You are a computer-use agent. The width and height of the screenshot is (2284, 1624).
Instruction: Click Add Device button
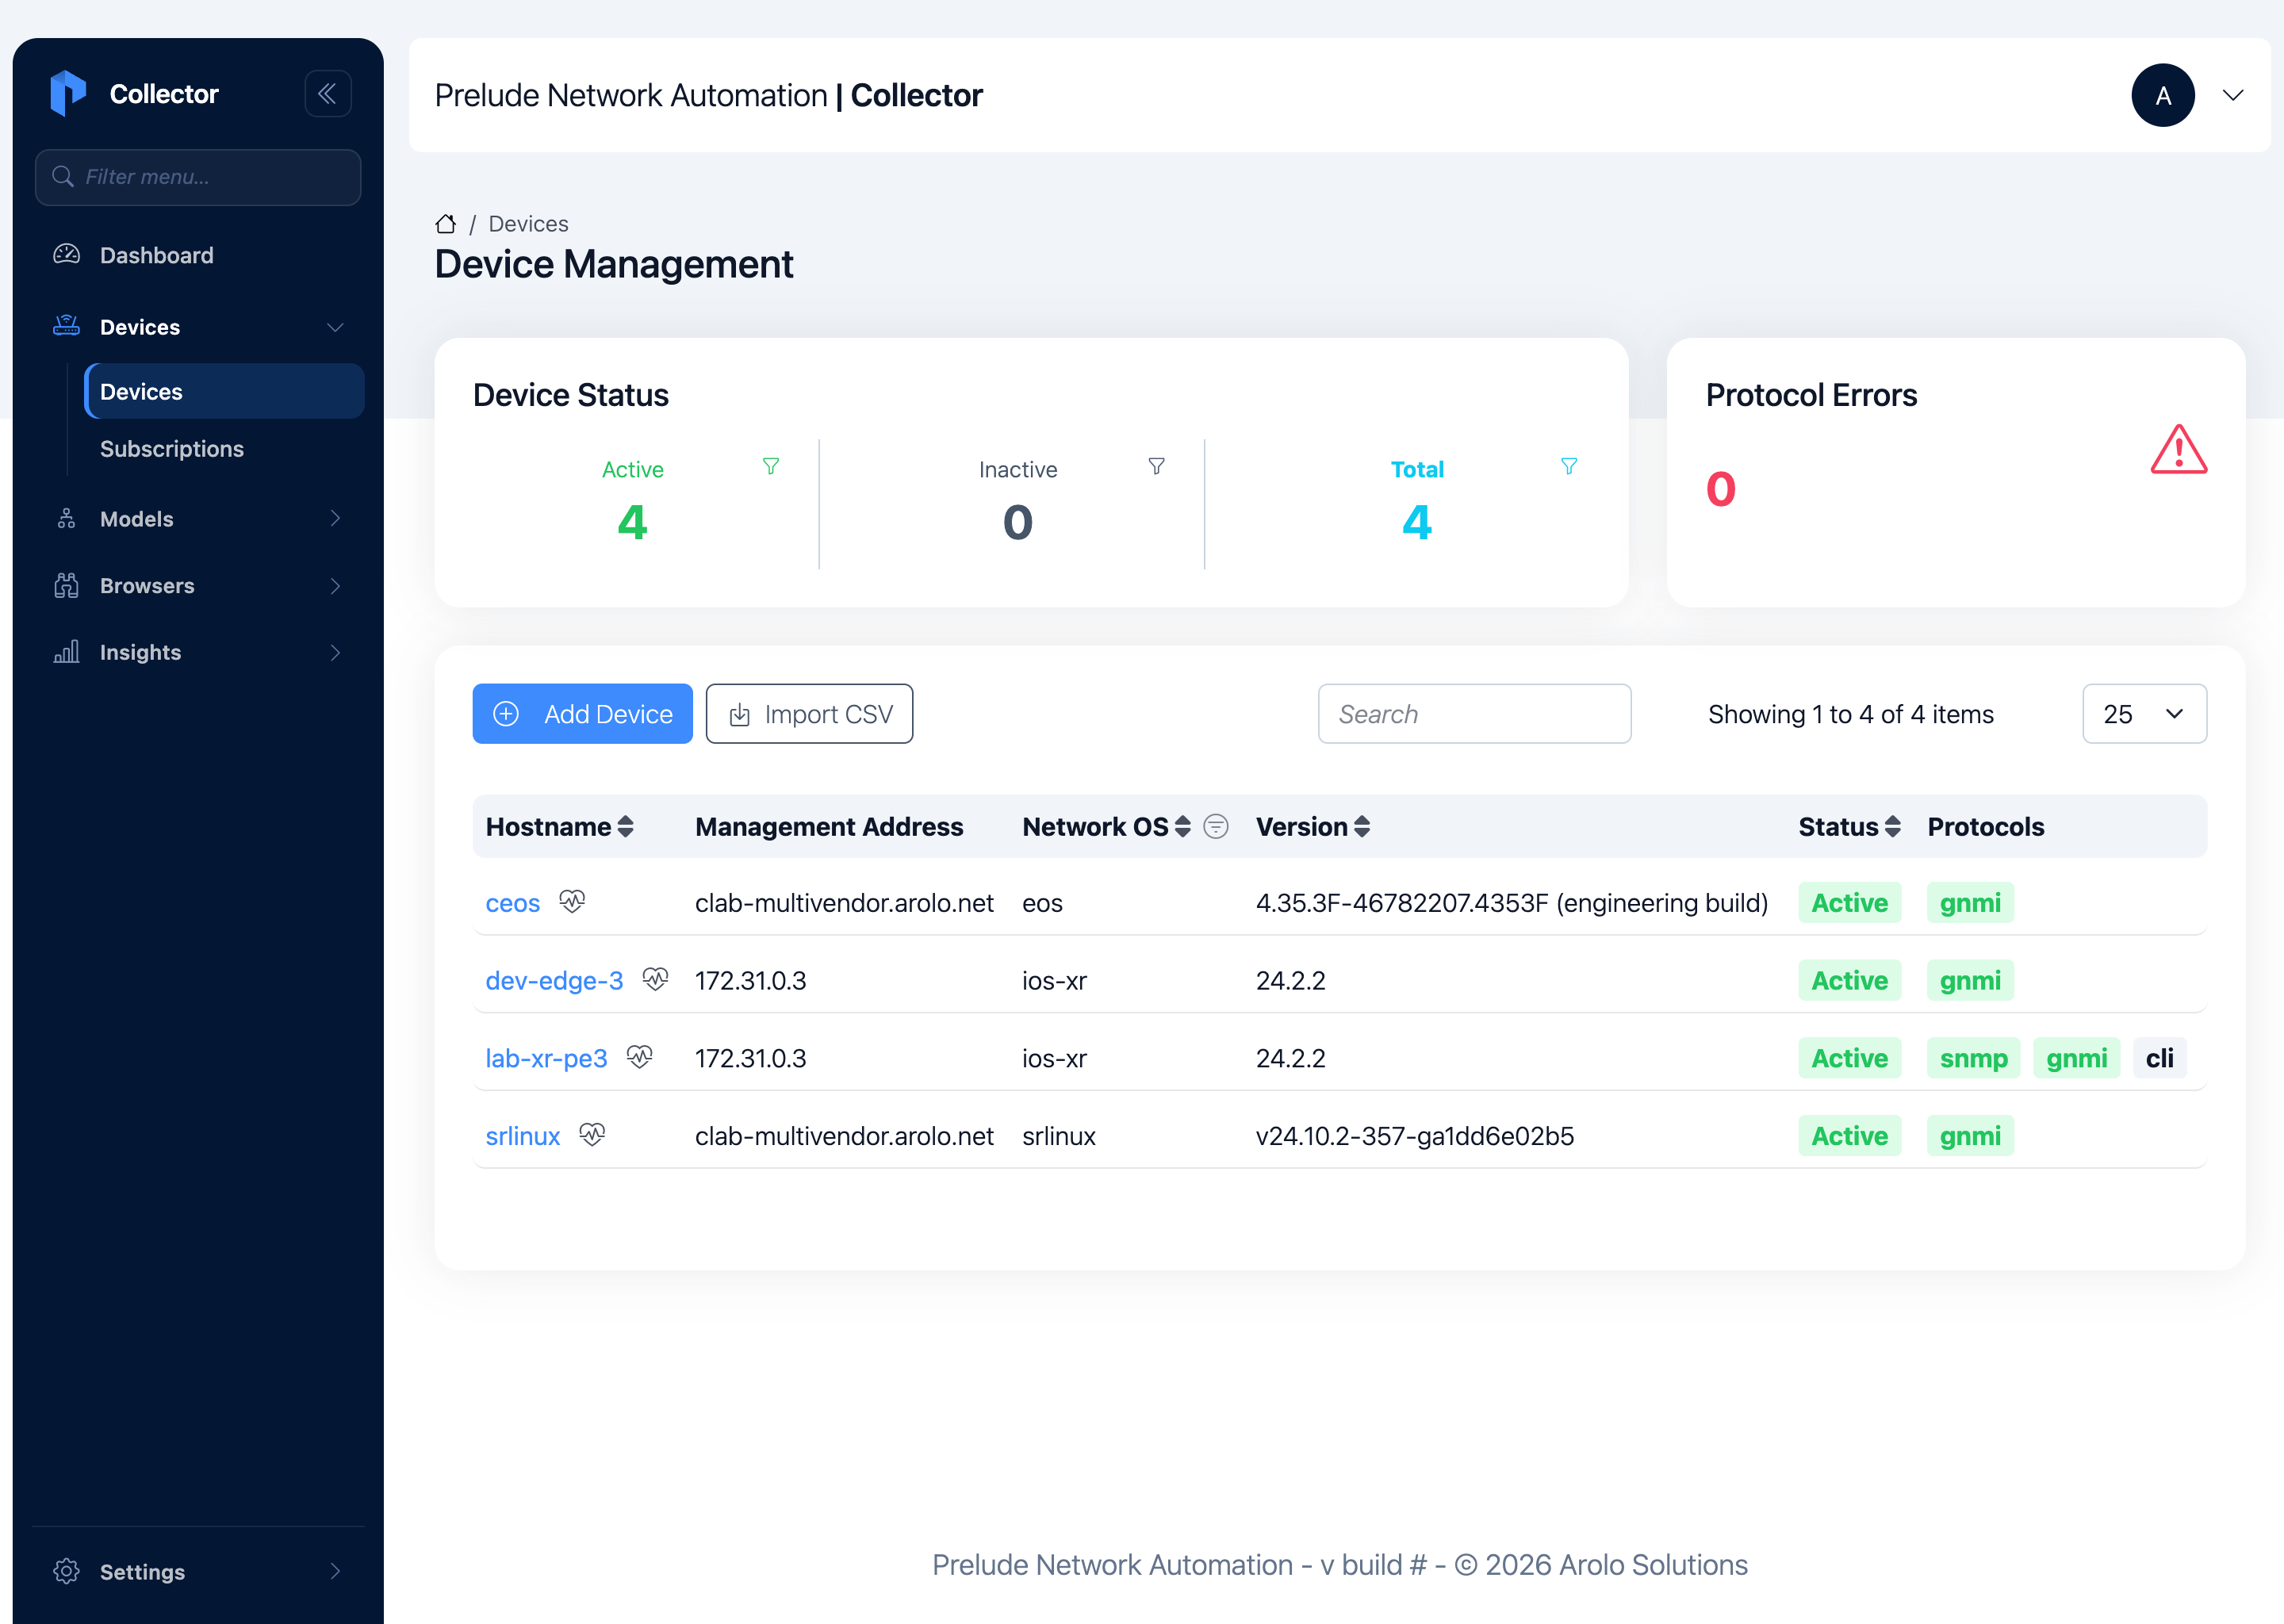point(582,714)
